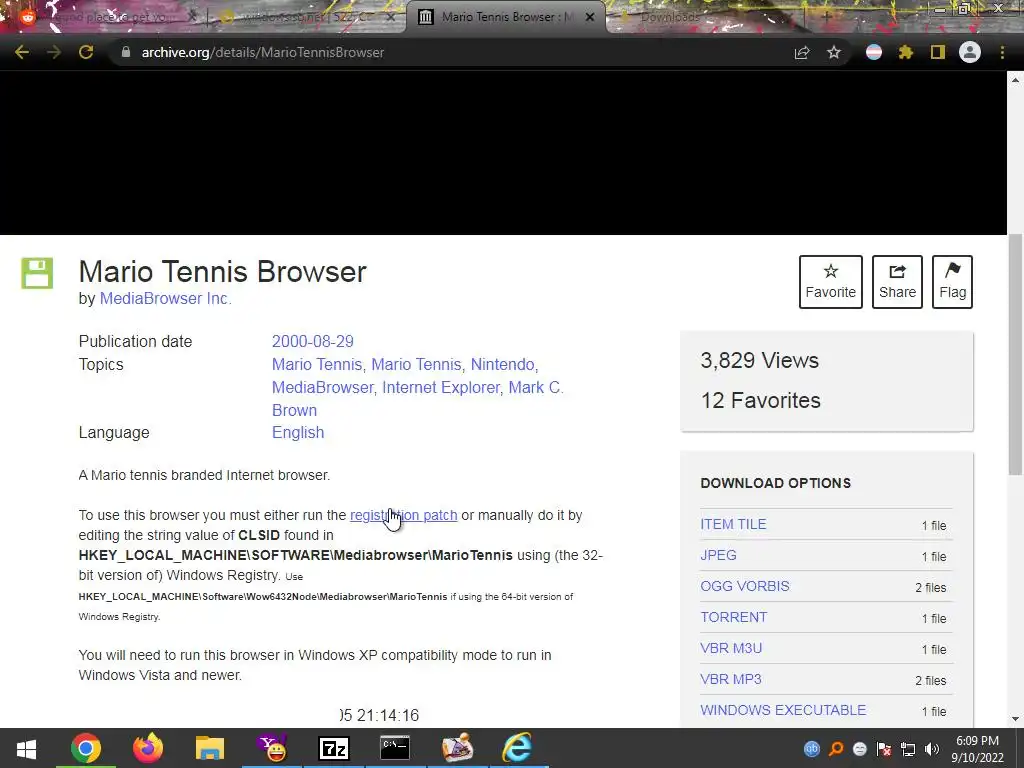The height and width of the screenshot is (768, 1024).
Task: Click the 2000-08-29 publication date link
Action: click(312, 342)
